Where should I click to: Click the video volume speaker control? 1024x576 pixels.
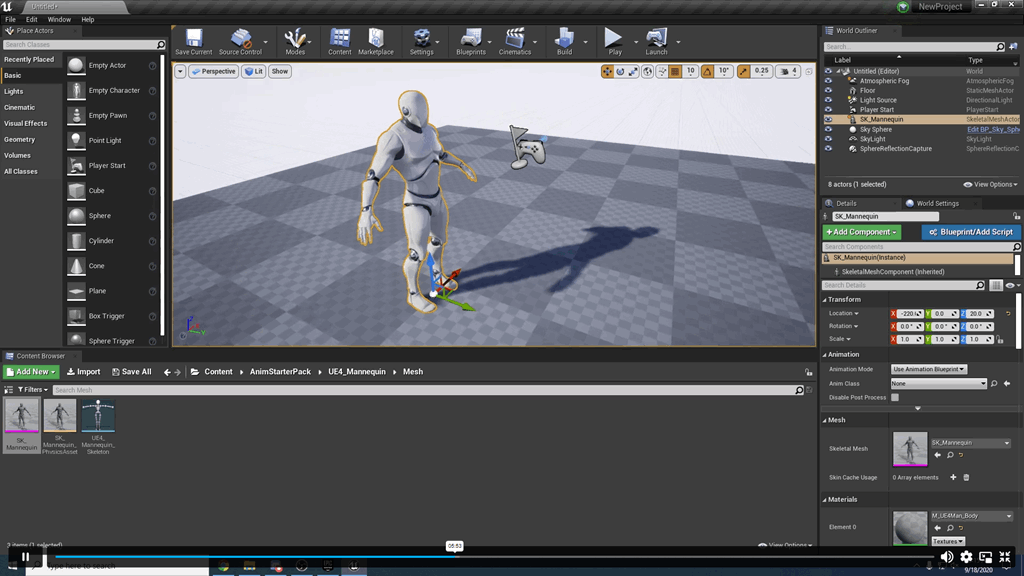point(946,557)
